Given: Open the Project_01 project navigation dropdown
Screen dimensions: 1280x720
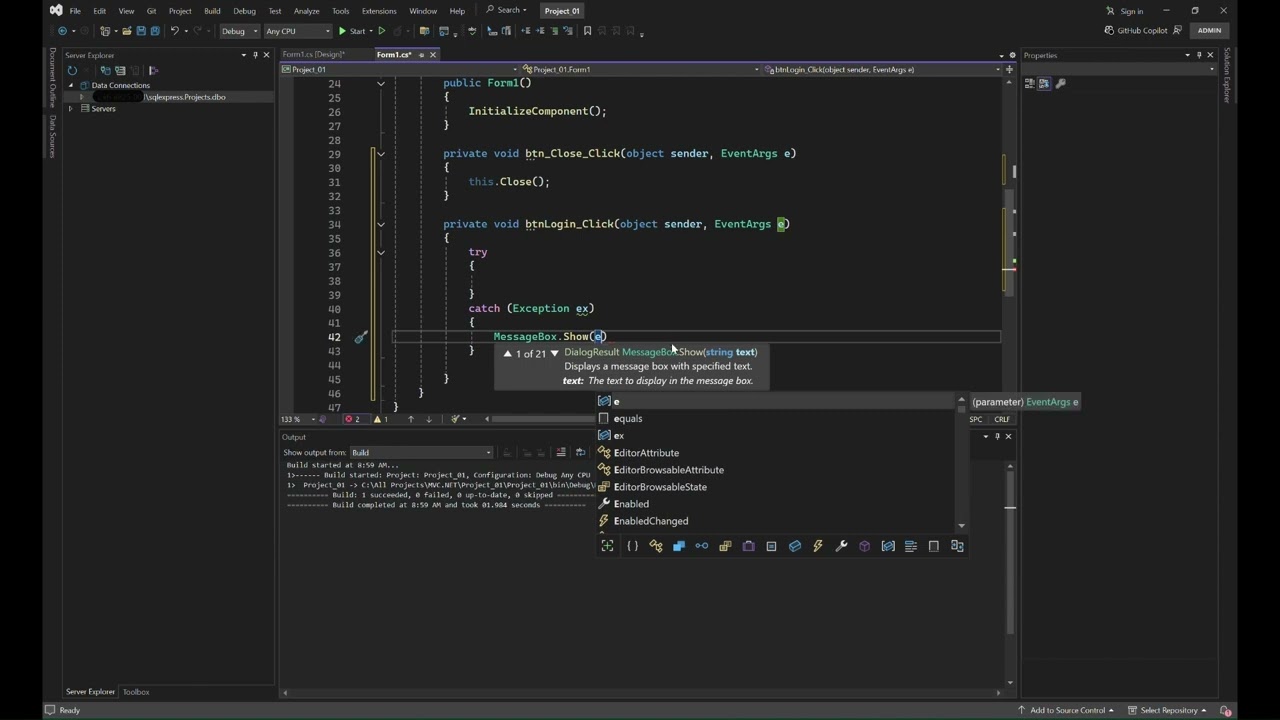Looking at the screenshot, I should (401, 70).
